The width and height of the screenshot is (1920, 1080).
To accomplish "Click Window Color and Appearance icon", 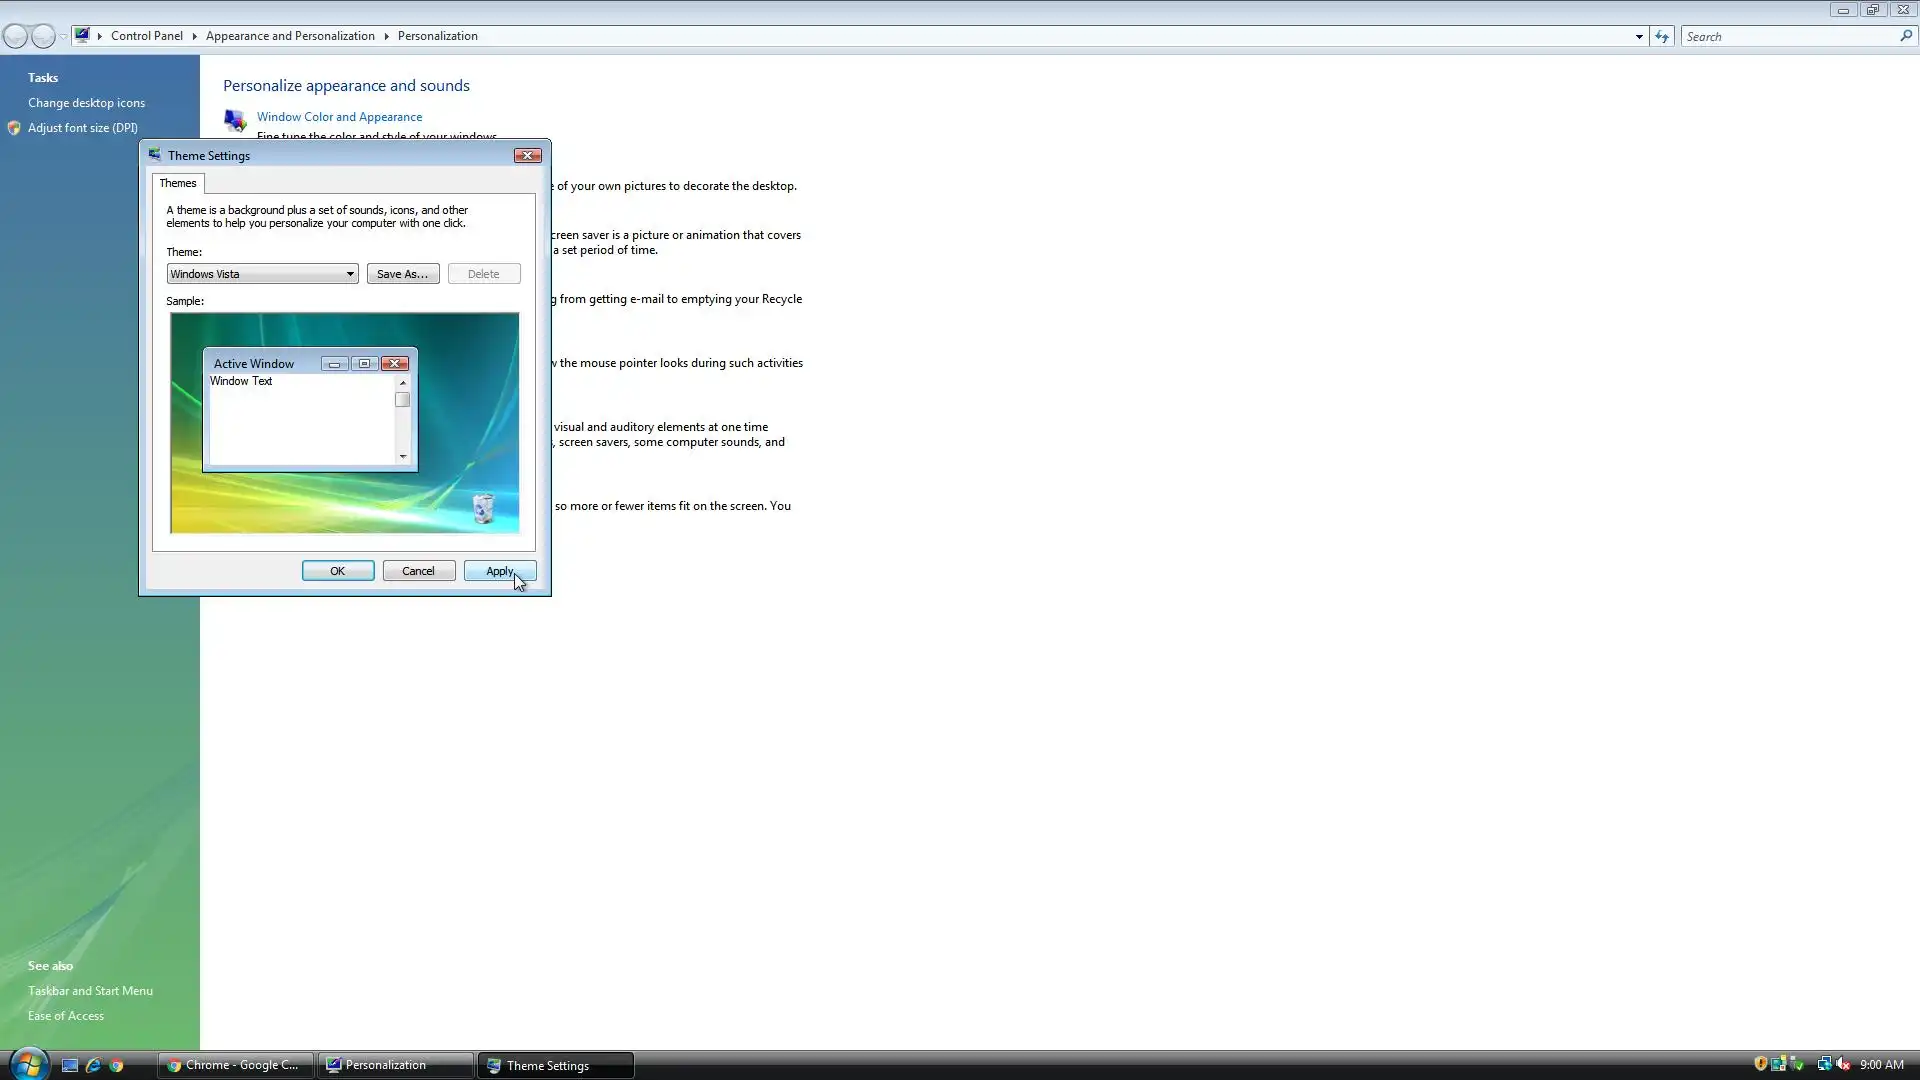I will (235, 120).
